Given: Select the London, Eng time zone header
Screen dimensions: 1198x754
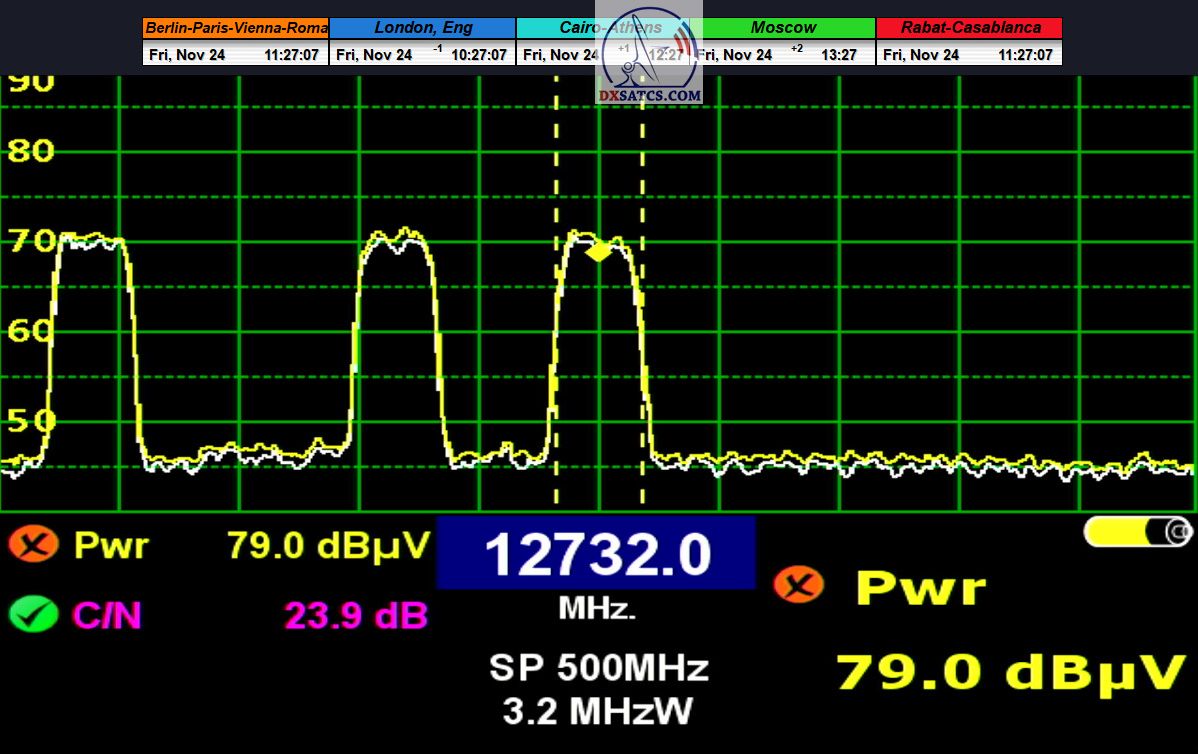Looking at the screenshot, I should pyautogui.click(x=422, y=28).
